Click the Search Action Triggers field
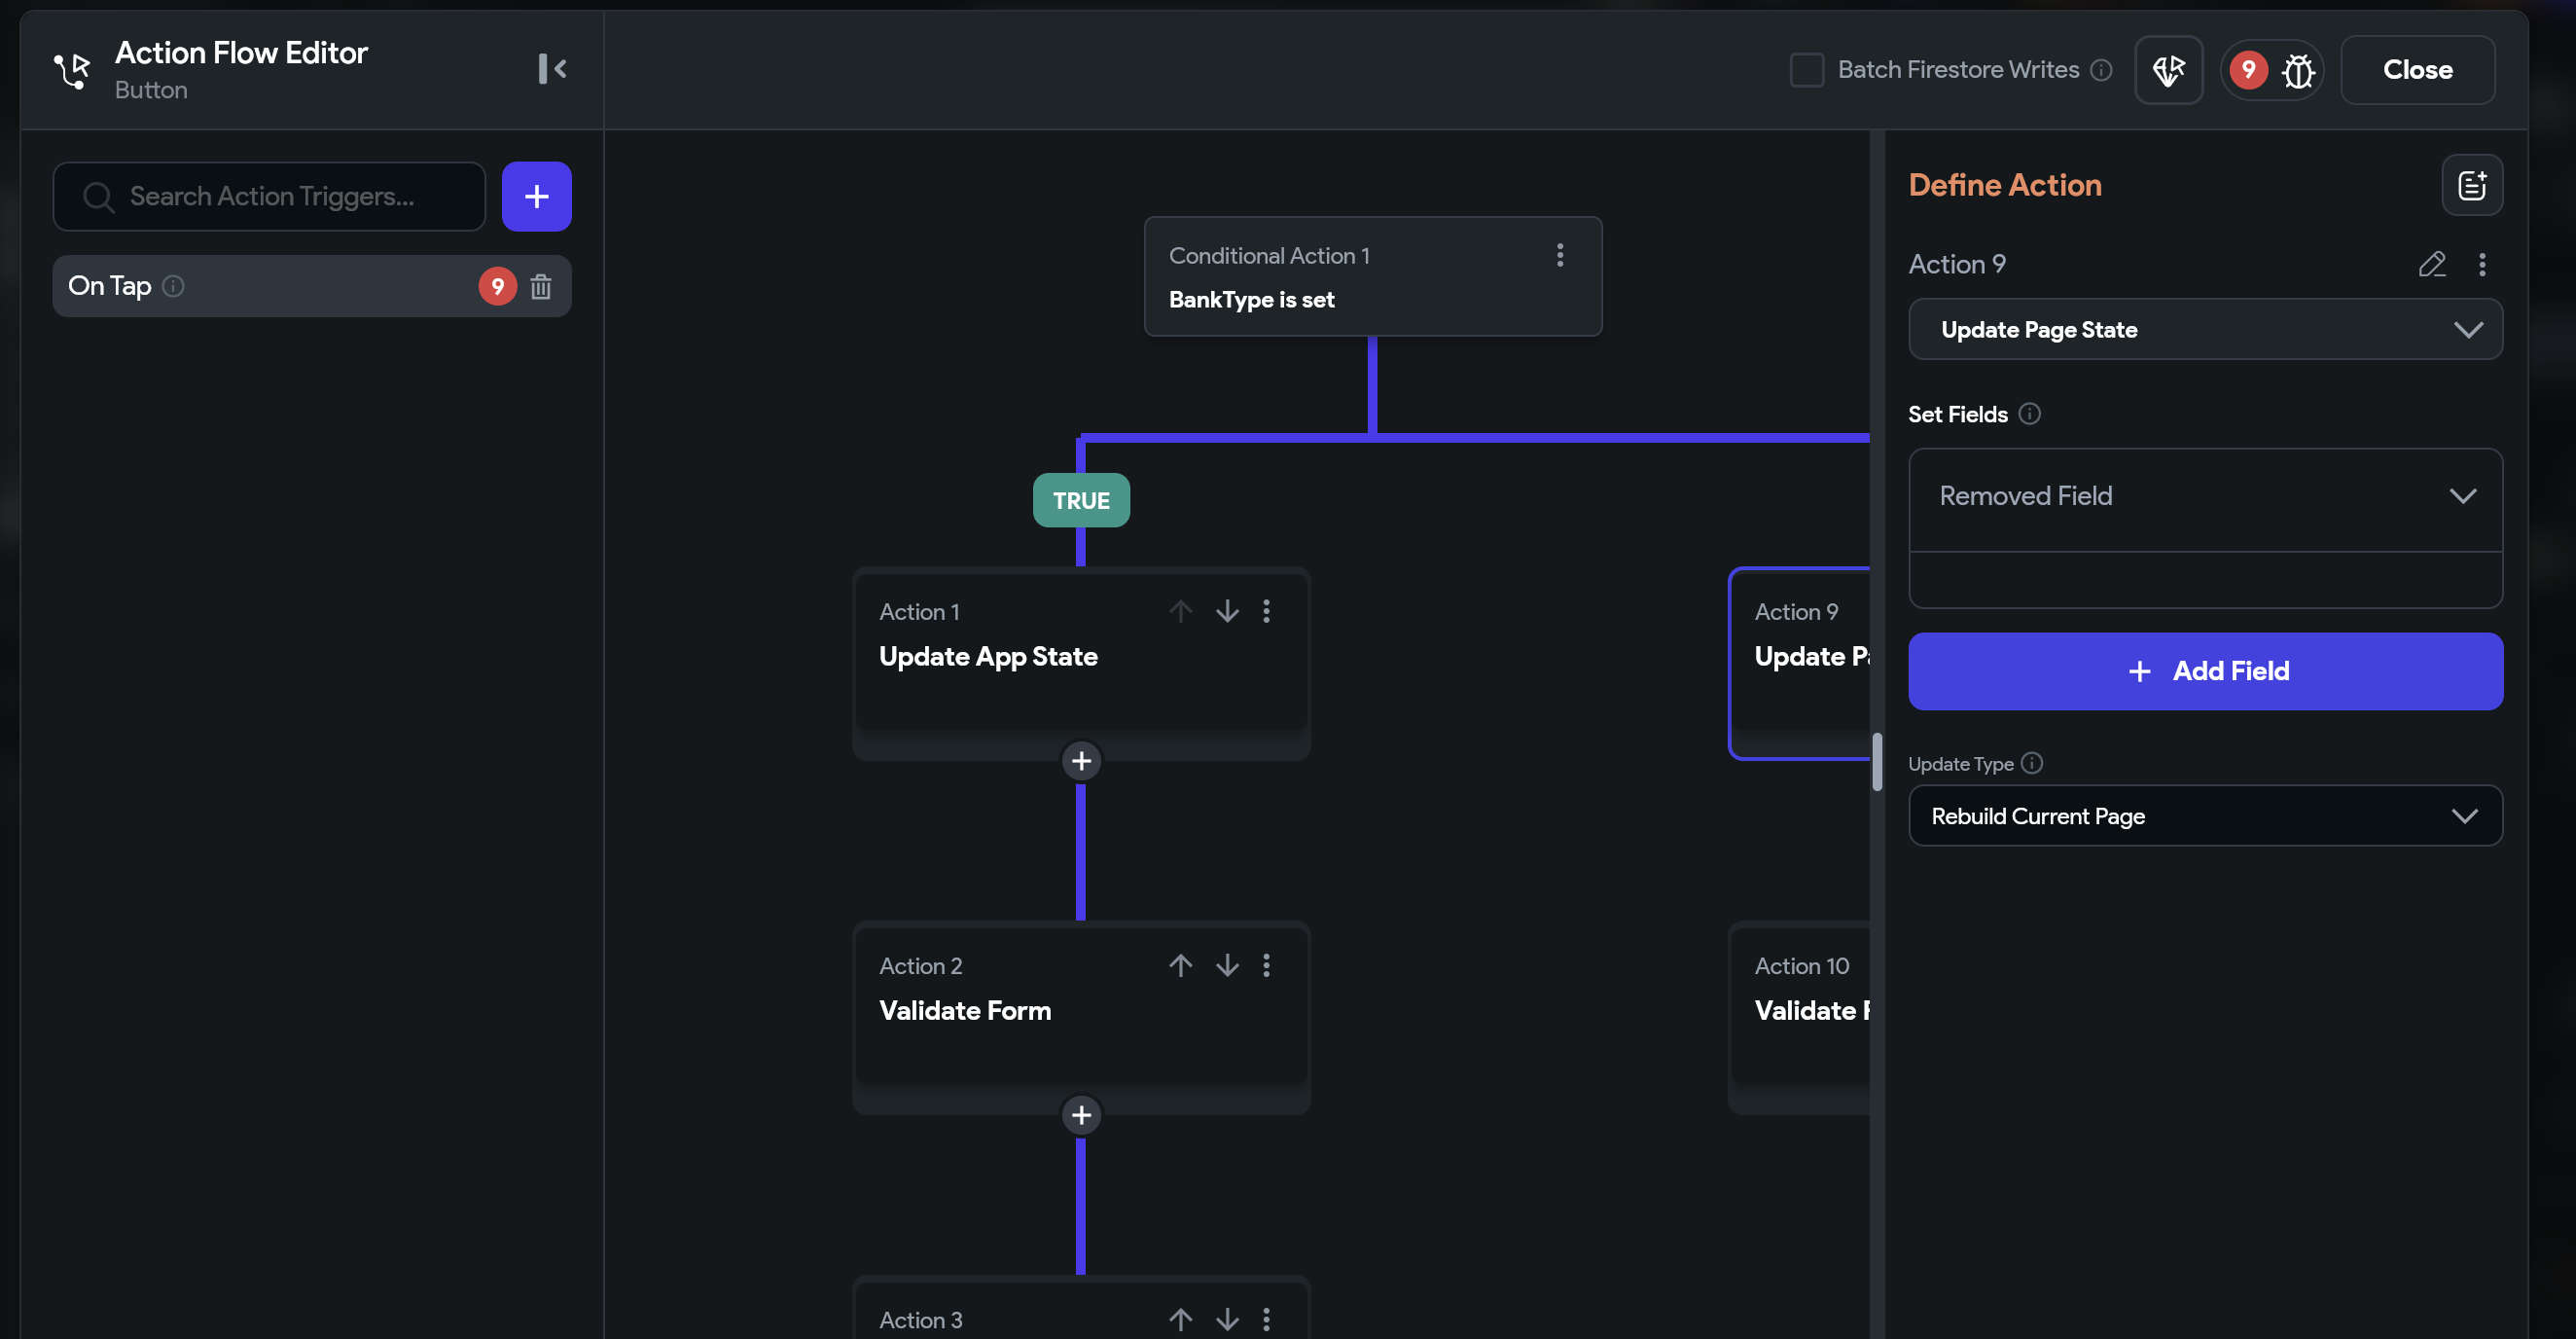The height and width of the screenshot is (1339, 2576). (x=270, y=197)
